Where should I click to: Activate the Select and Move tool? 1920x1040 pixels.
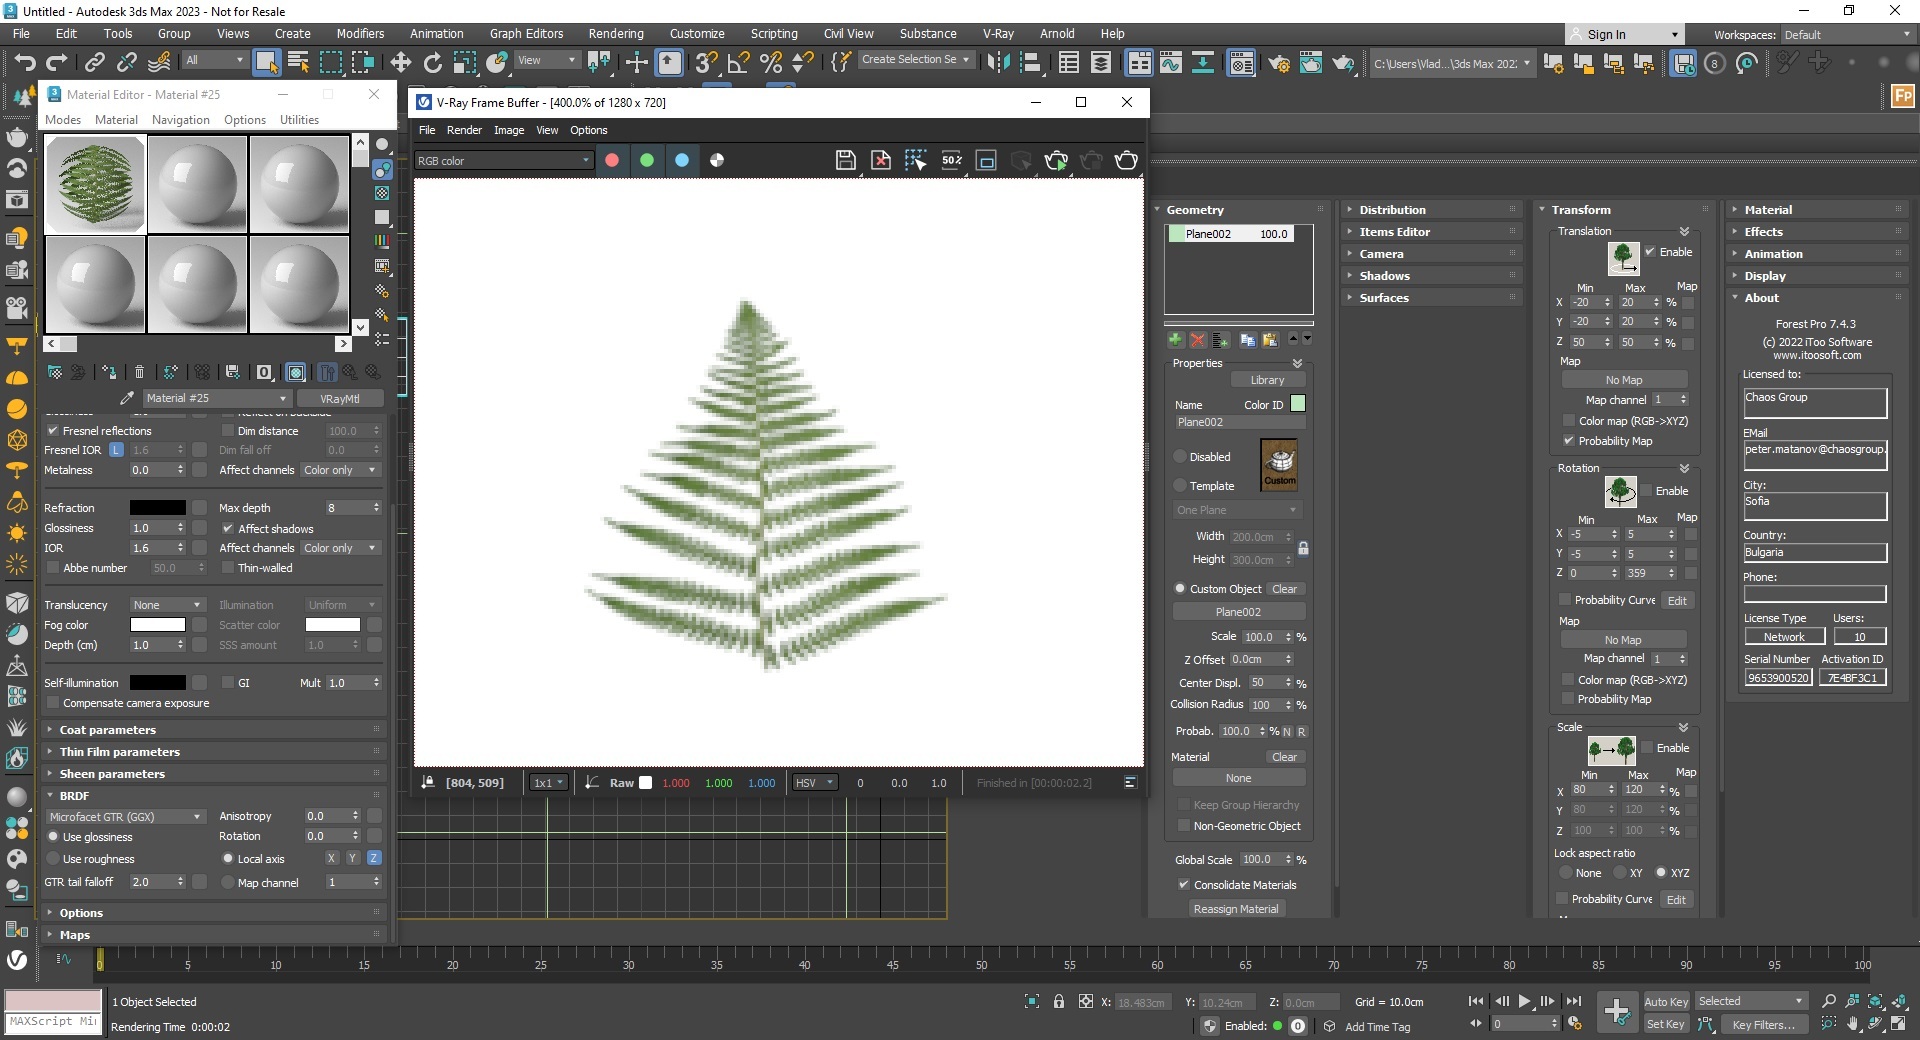[x=400, y=62]
